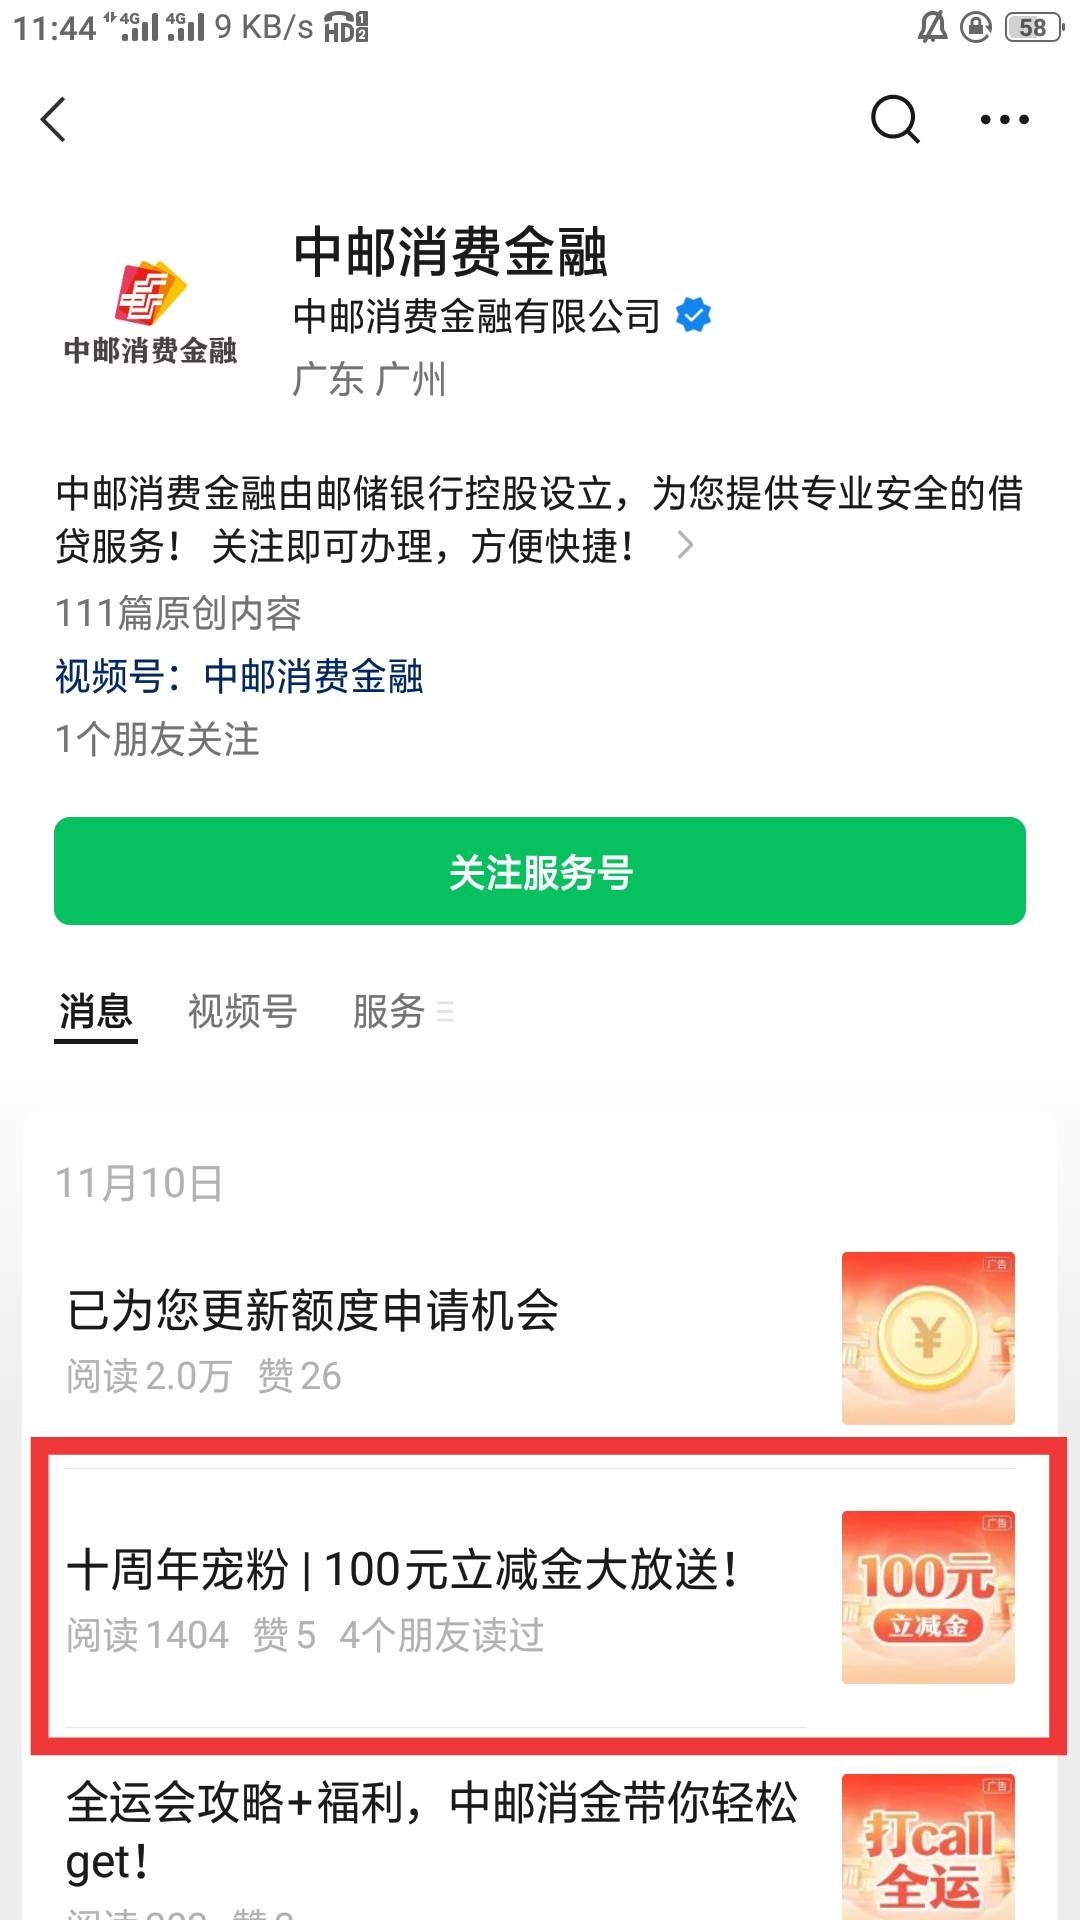Switch to the 消息 tab
Viewport: 1080px width, 1920px height.
pos(96,1012)
